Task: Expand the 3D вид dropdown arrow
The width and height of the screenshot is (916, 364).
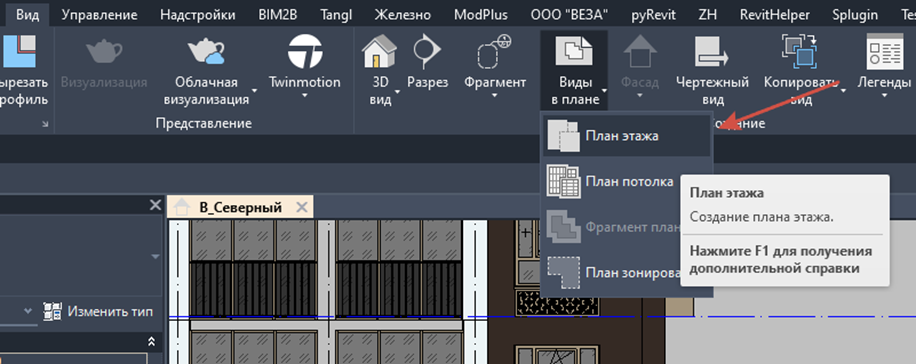Action: click(x=397, y=92)
